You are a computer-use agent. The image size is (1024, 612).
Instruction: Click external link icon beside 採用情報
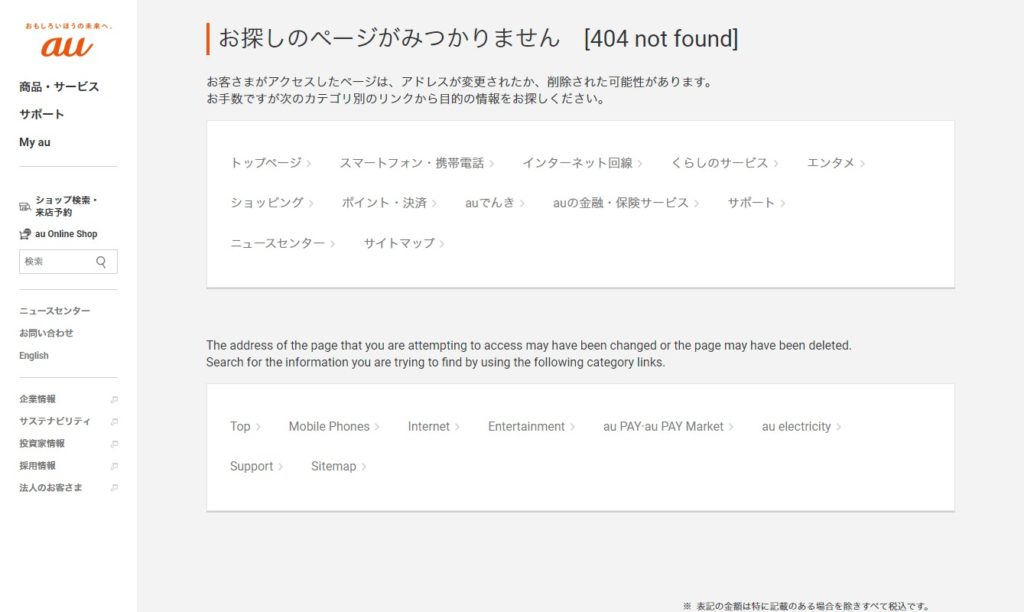coord(114,466)
